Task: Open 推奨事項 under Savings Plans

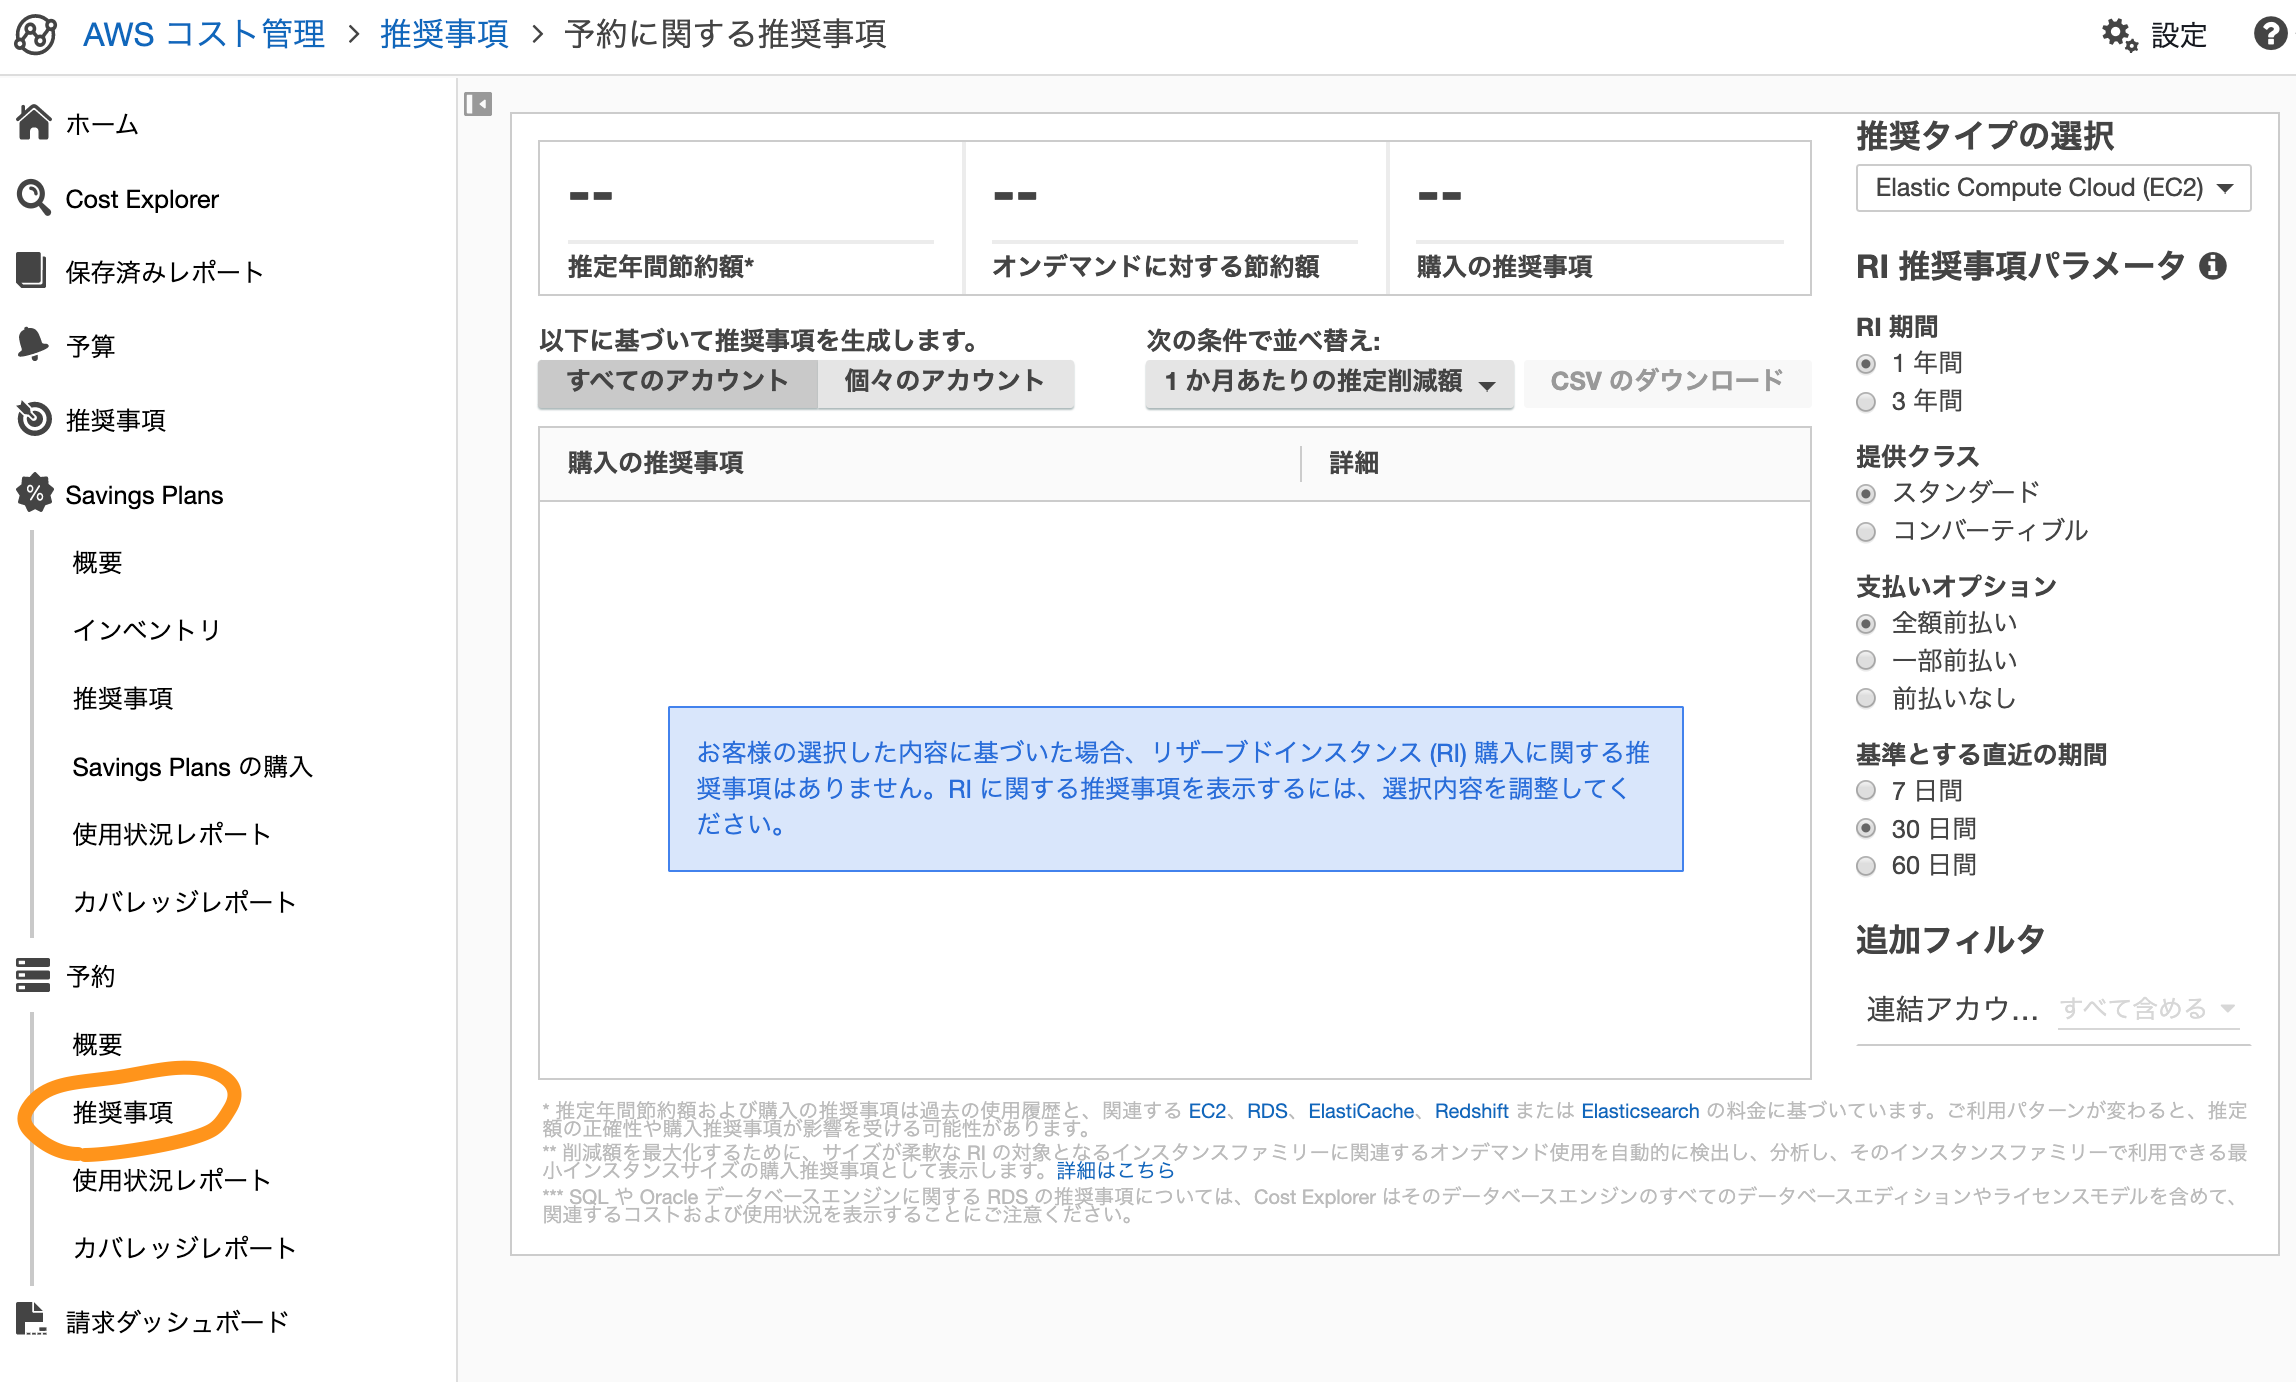Action: point(123,697)
